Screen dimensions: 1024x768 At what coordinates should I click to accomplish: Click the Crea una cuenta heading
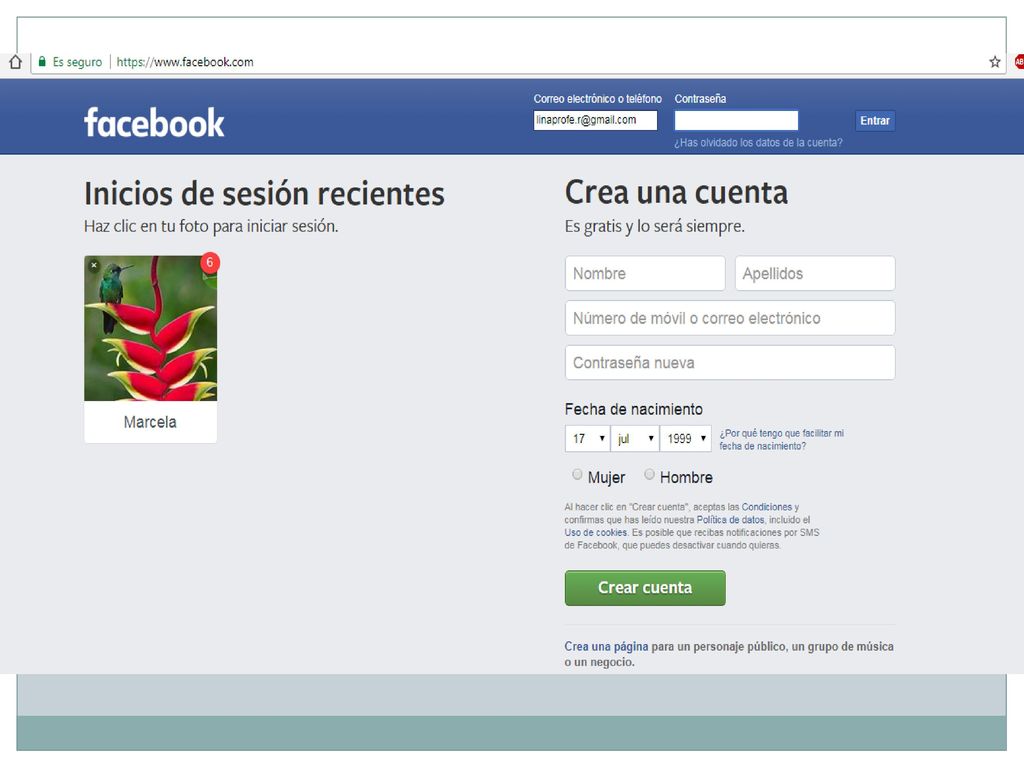[676, 192]
